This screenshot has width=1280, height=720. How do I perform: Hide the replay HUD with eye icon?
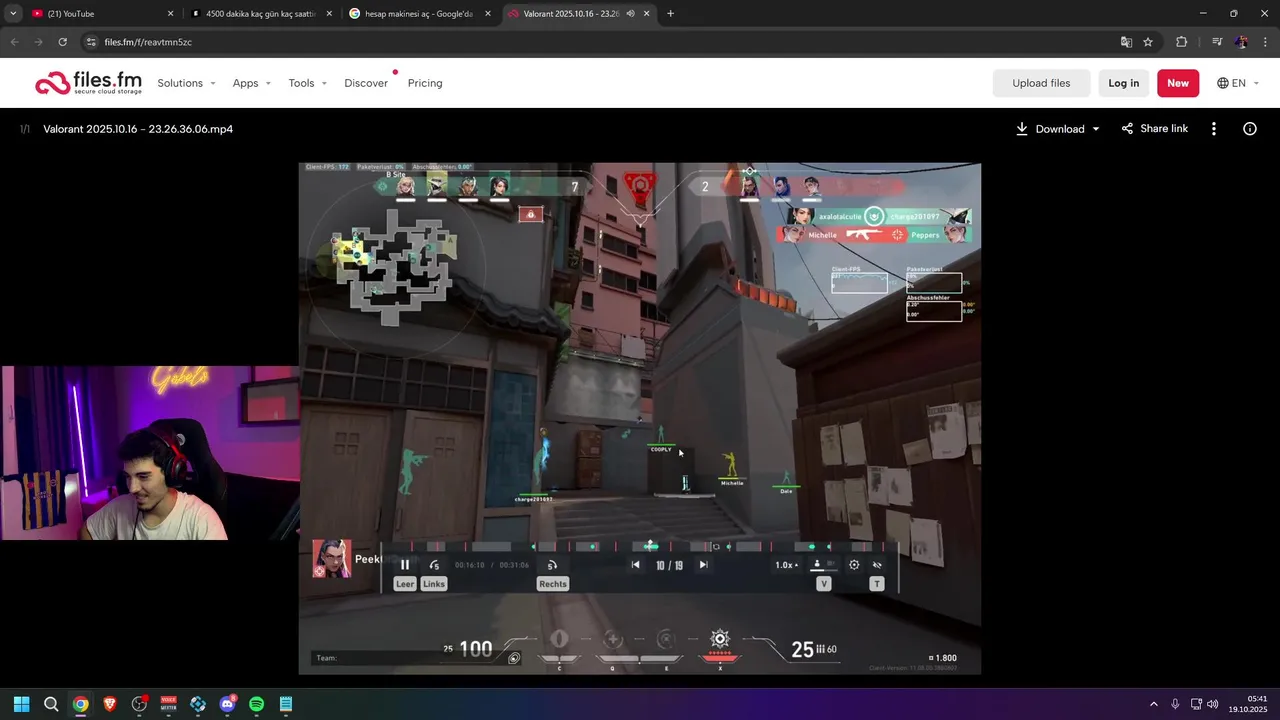click(877, 565)
